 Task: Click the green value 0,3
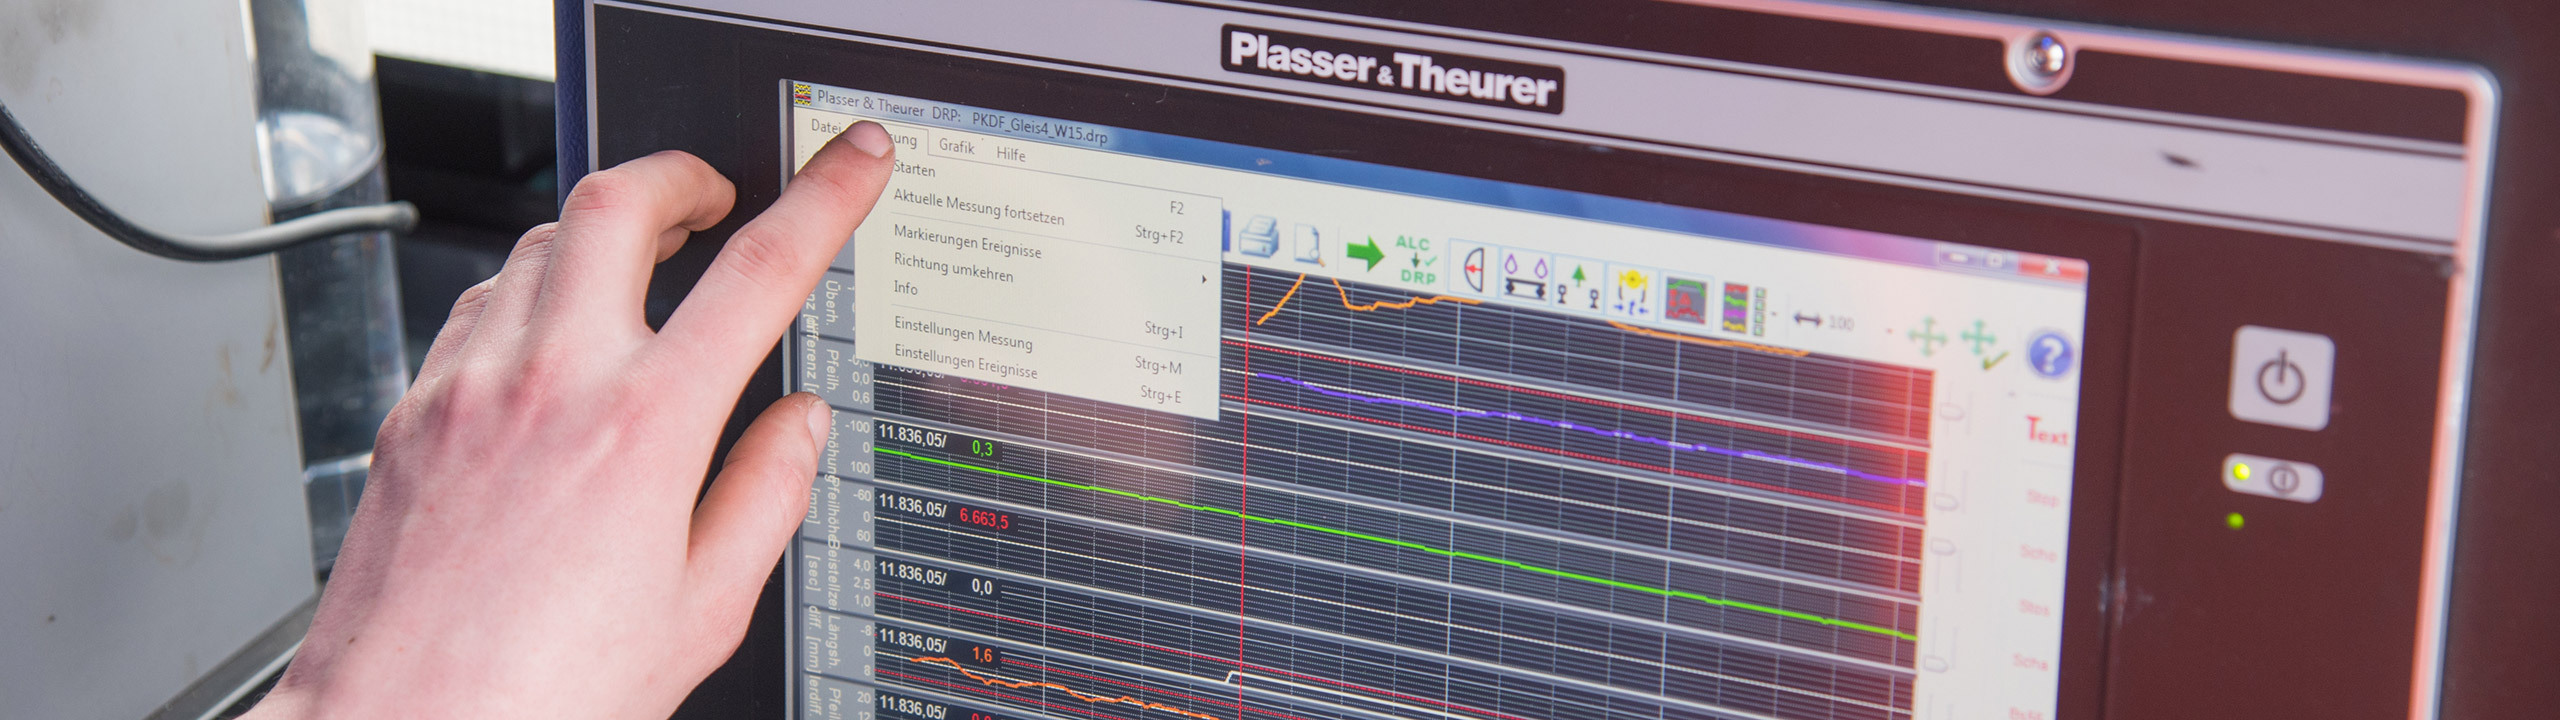point(982,448)
